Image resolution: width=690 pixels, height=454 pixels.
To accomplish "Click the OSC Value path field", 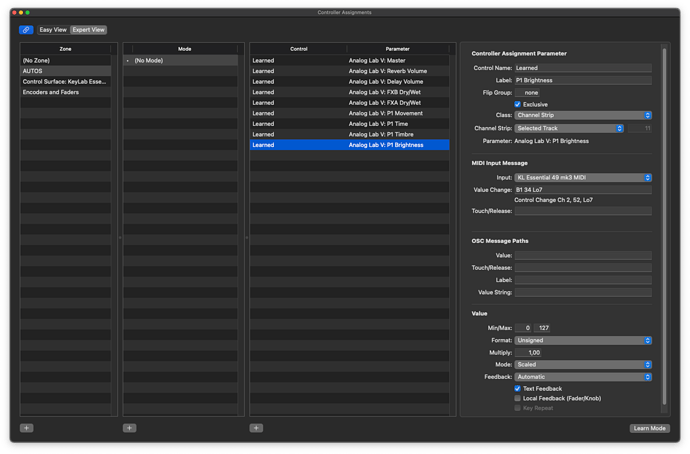I will (x=583, y=256).
